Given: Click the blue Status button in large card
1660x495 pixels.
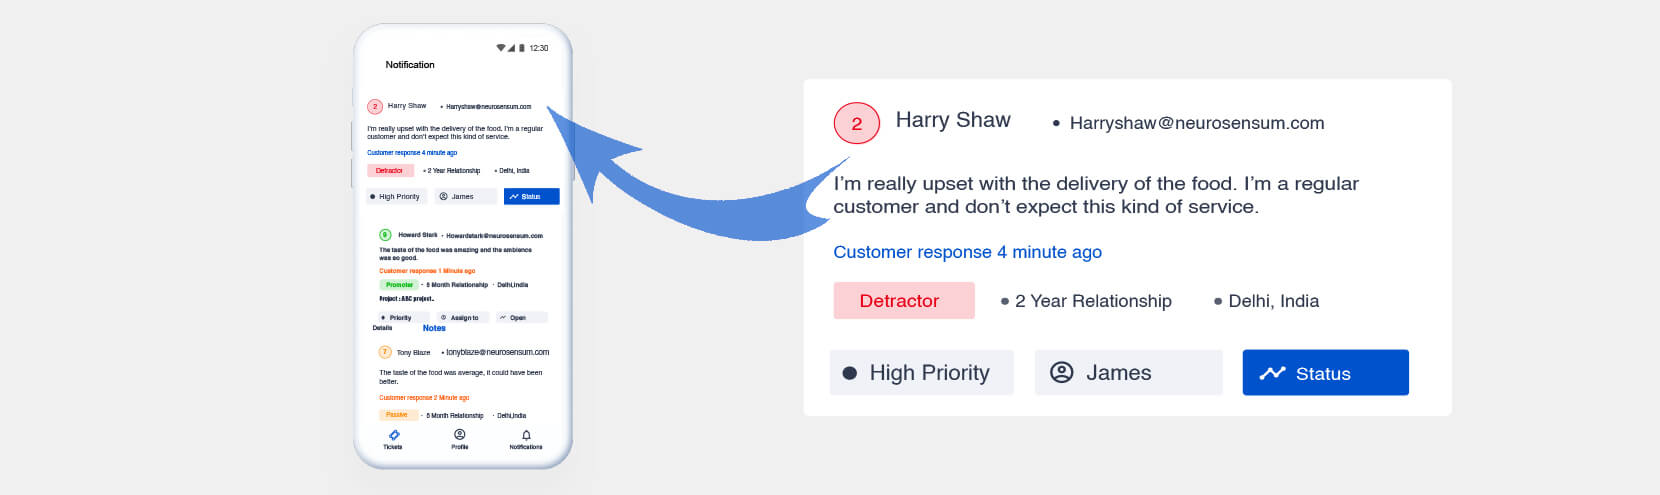Looking at the screenshot, I should pyautogui.click(x=1325, y=373).
